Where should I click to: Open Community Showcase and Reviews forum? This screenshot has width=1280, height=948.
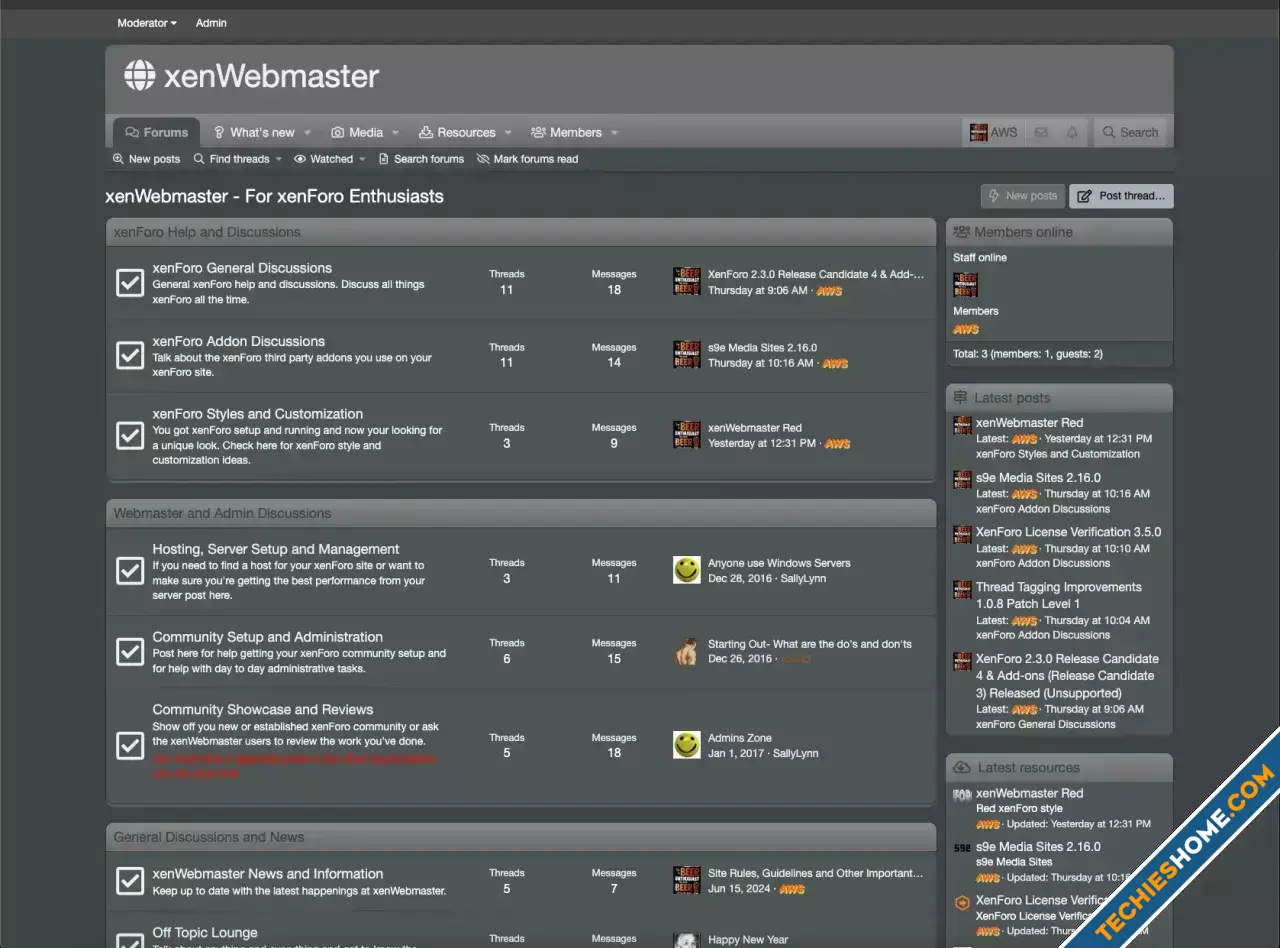tap(263, 710)
